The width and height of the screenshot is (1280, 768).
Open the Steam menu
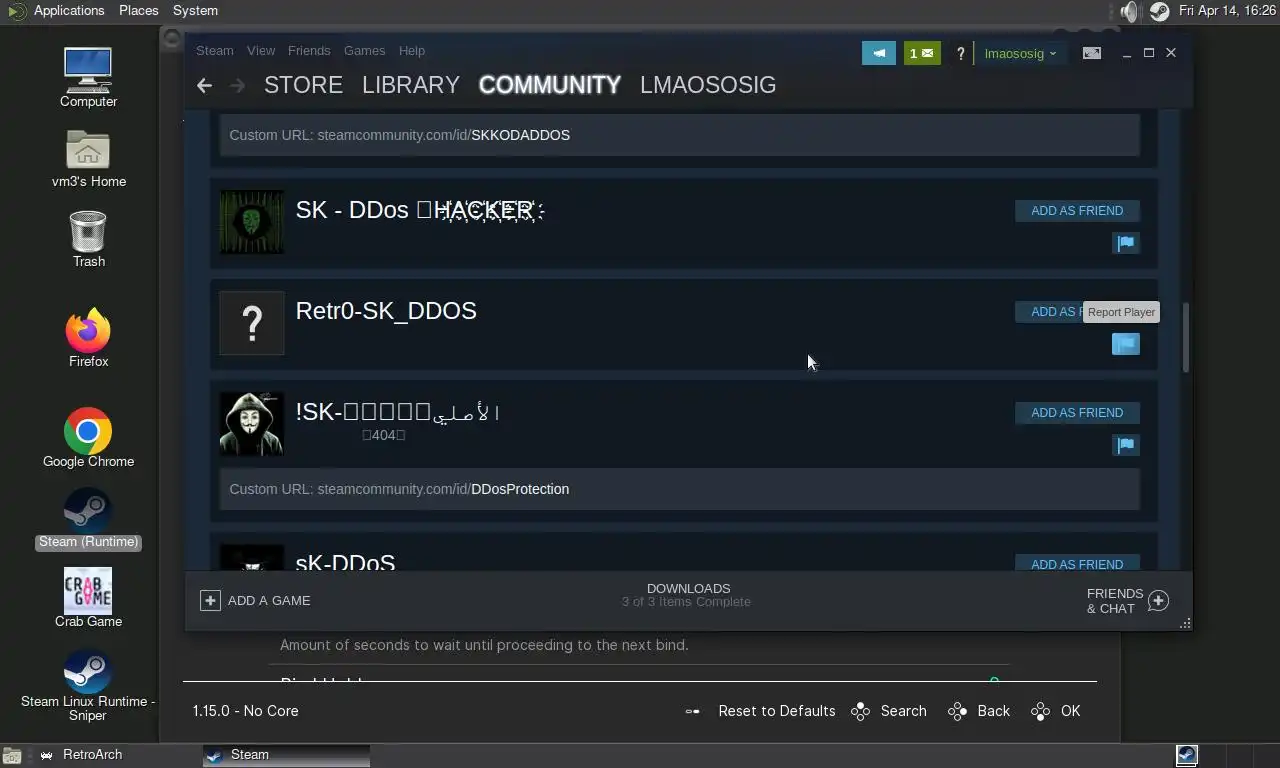215,50
